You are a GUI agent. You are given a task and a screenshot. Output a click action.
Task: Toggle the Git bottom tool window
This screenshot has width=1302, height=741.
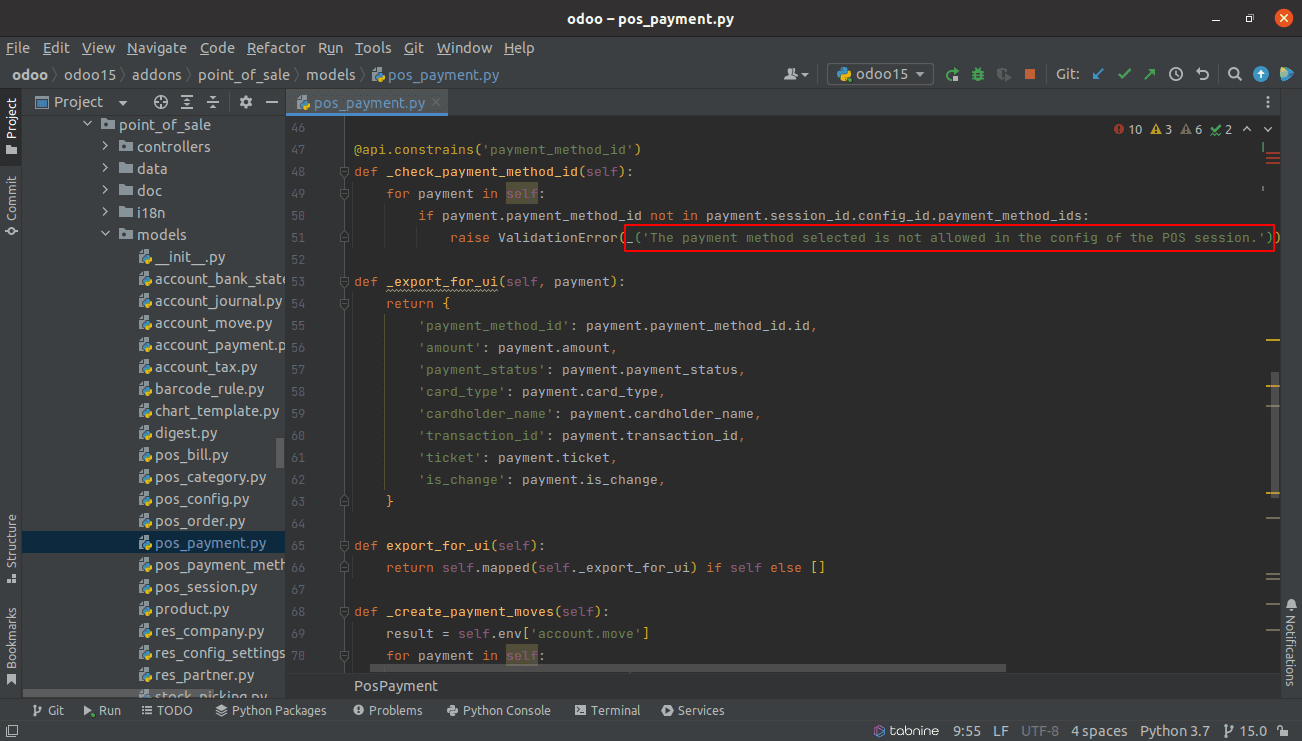(x=48, y=710)
